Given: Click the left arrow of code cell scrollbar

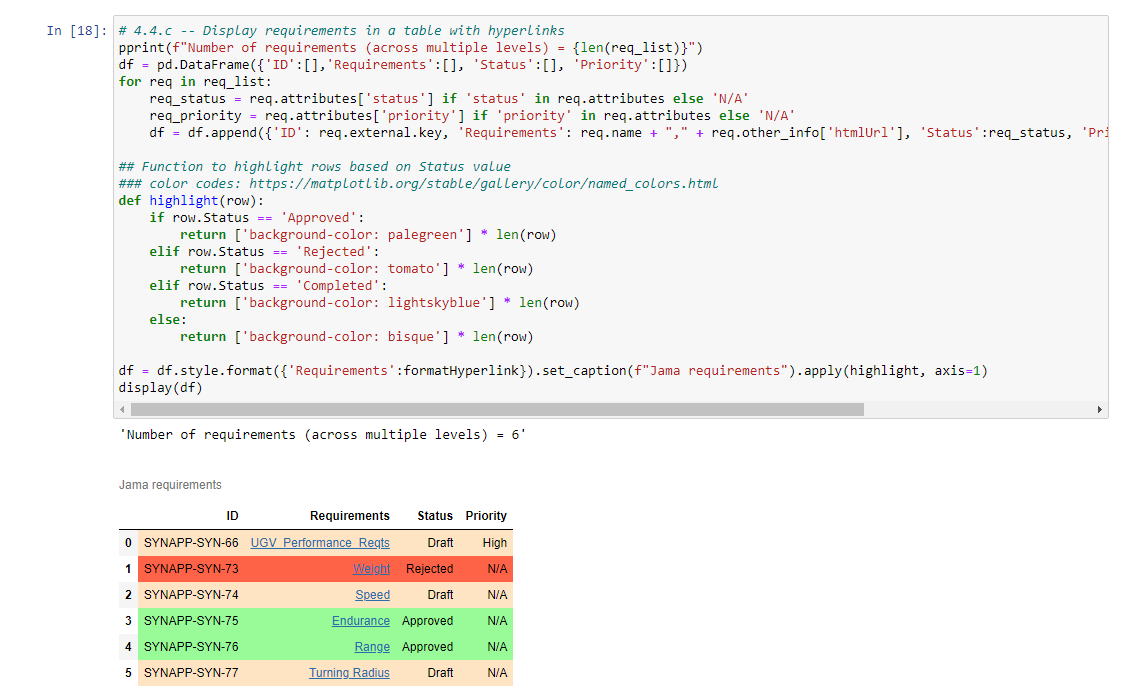Looking at the screenshot, I should (x=122, y=409).
